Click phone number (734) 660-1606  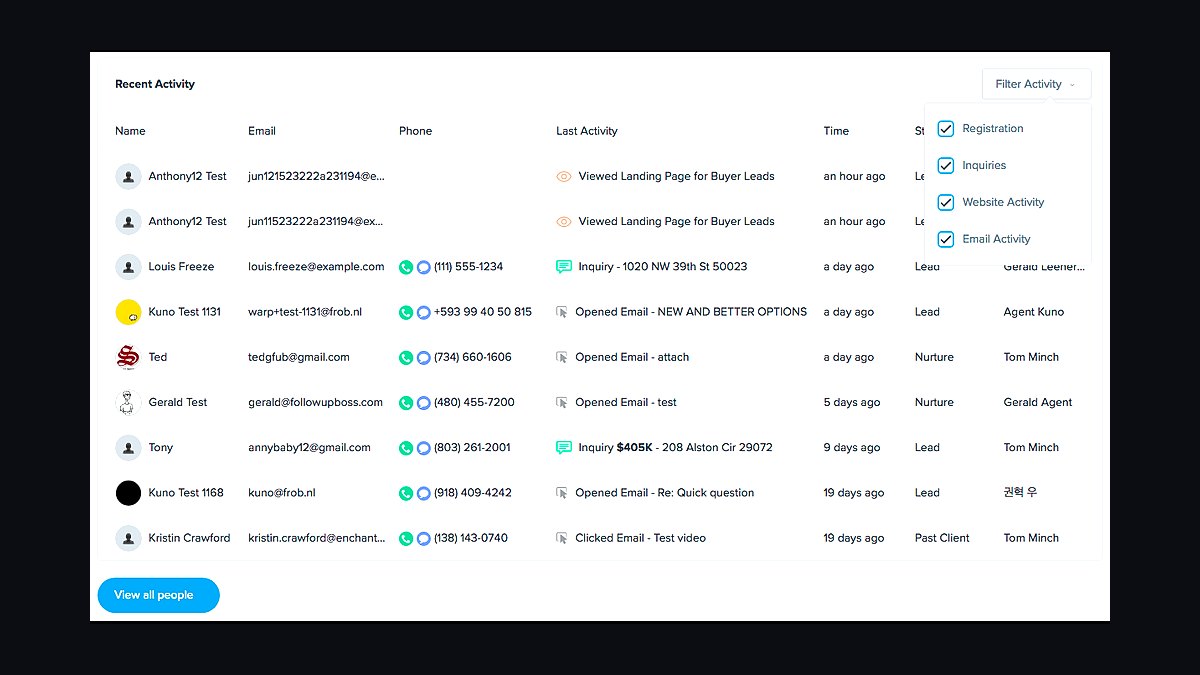472,357
